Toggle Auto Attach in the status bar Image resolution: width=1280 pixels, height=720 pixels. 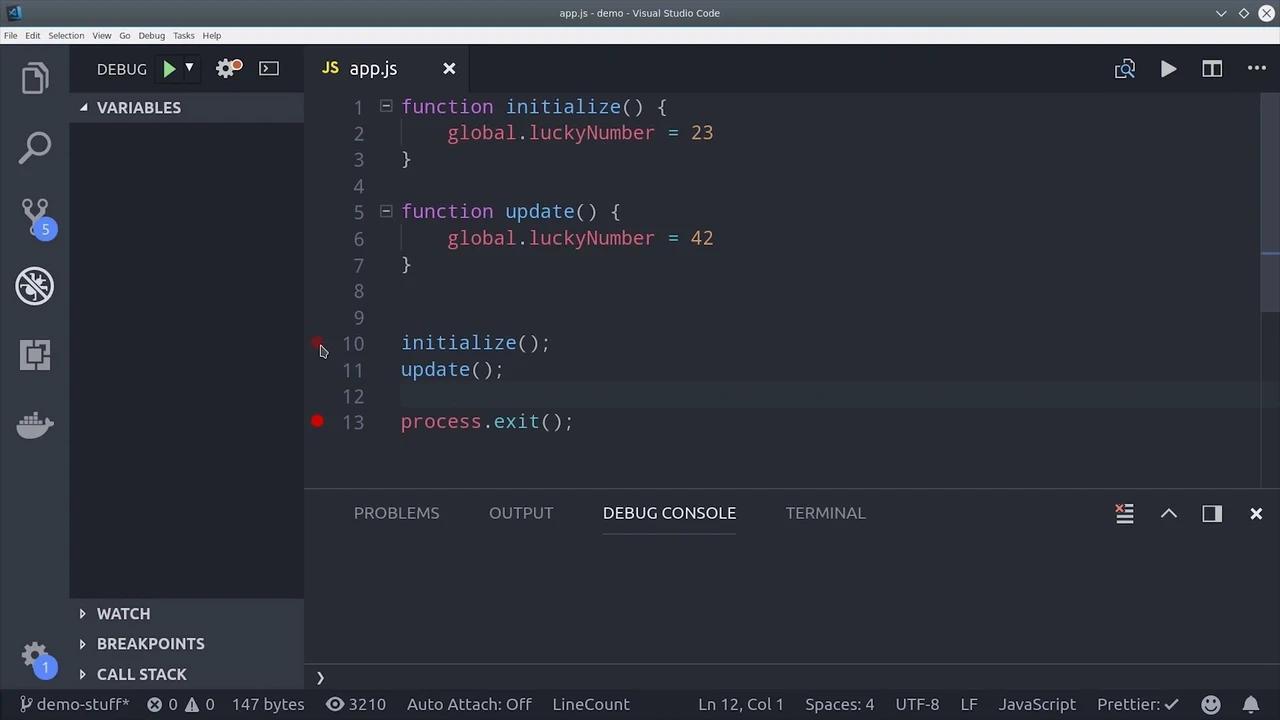coord(469,704)
